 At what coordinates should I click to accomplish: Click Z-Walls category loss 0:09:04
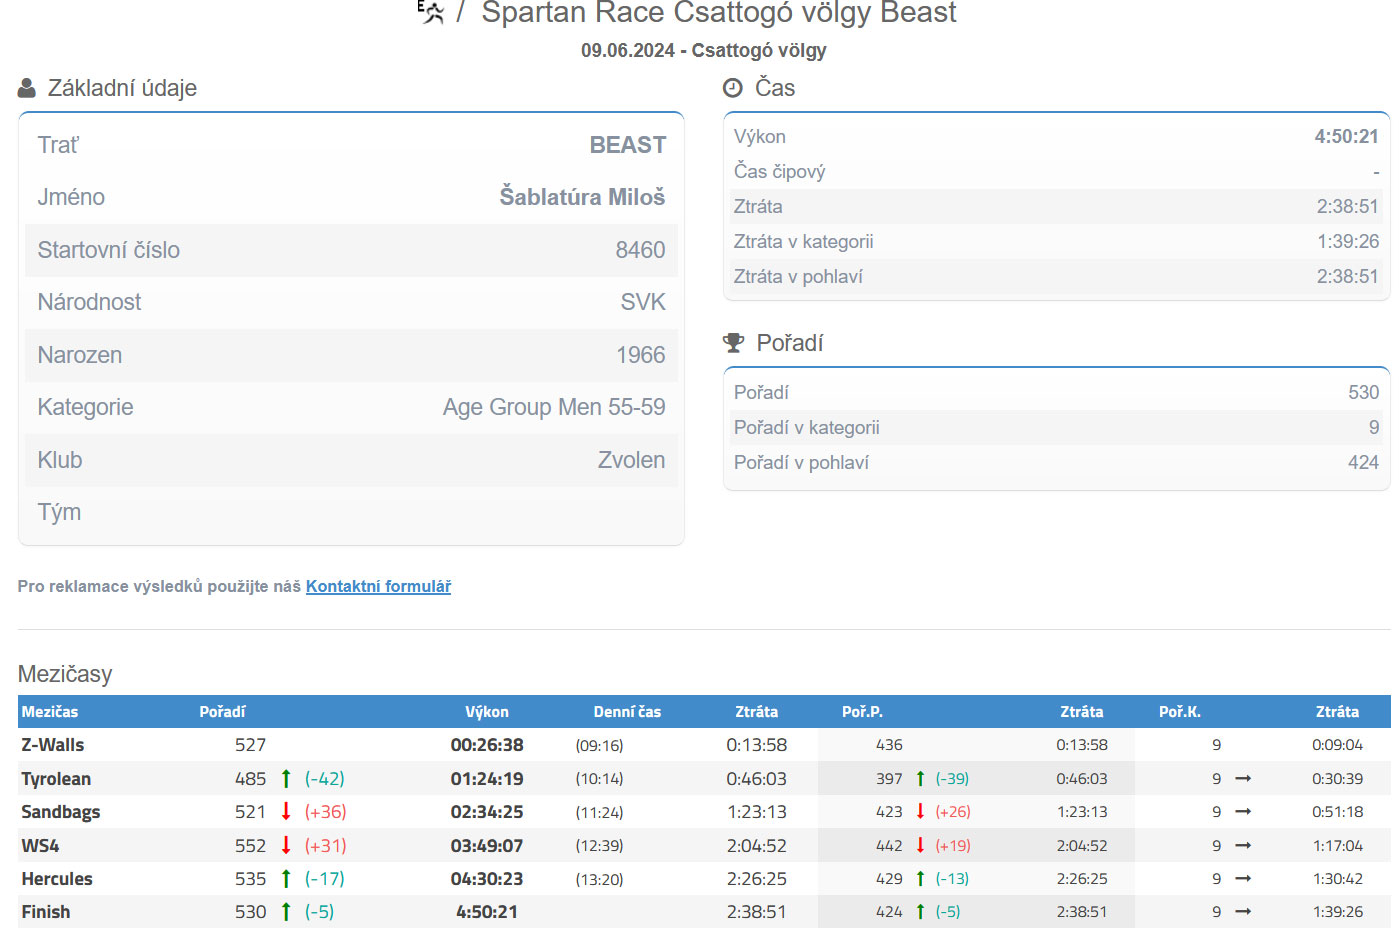pos(1337,745)
